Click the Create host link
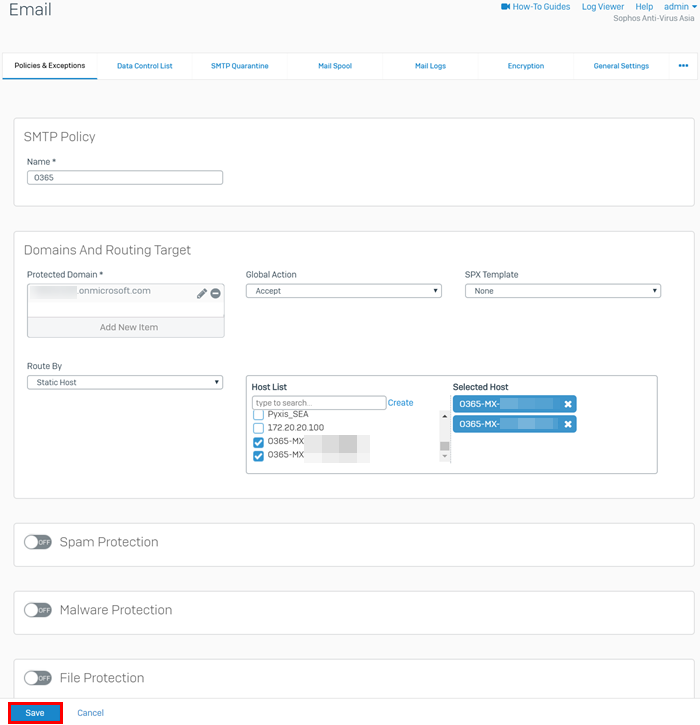This screenshot has height=725, width=700. [400, 403]
